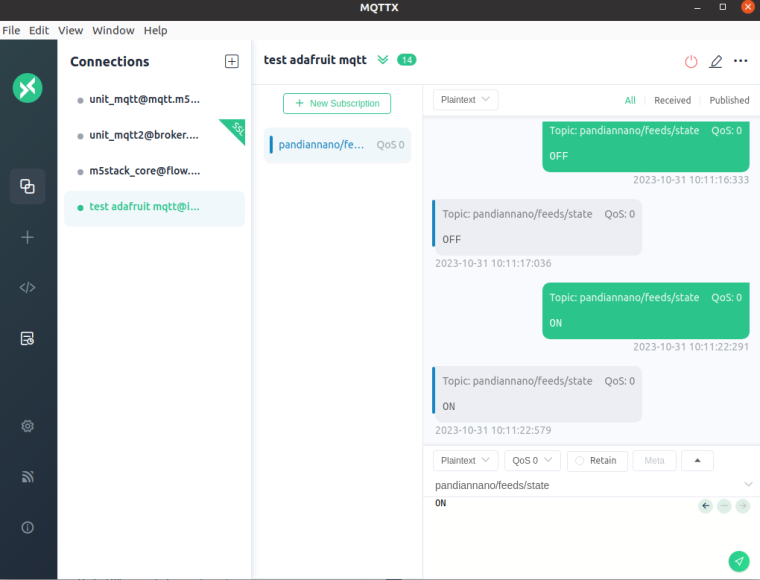The height and width of the screenshot is (580, 760).
Task: Open the payload Plaintext format dropdown
Action: [465, 461]
